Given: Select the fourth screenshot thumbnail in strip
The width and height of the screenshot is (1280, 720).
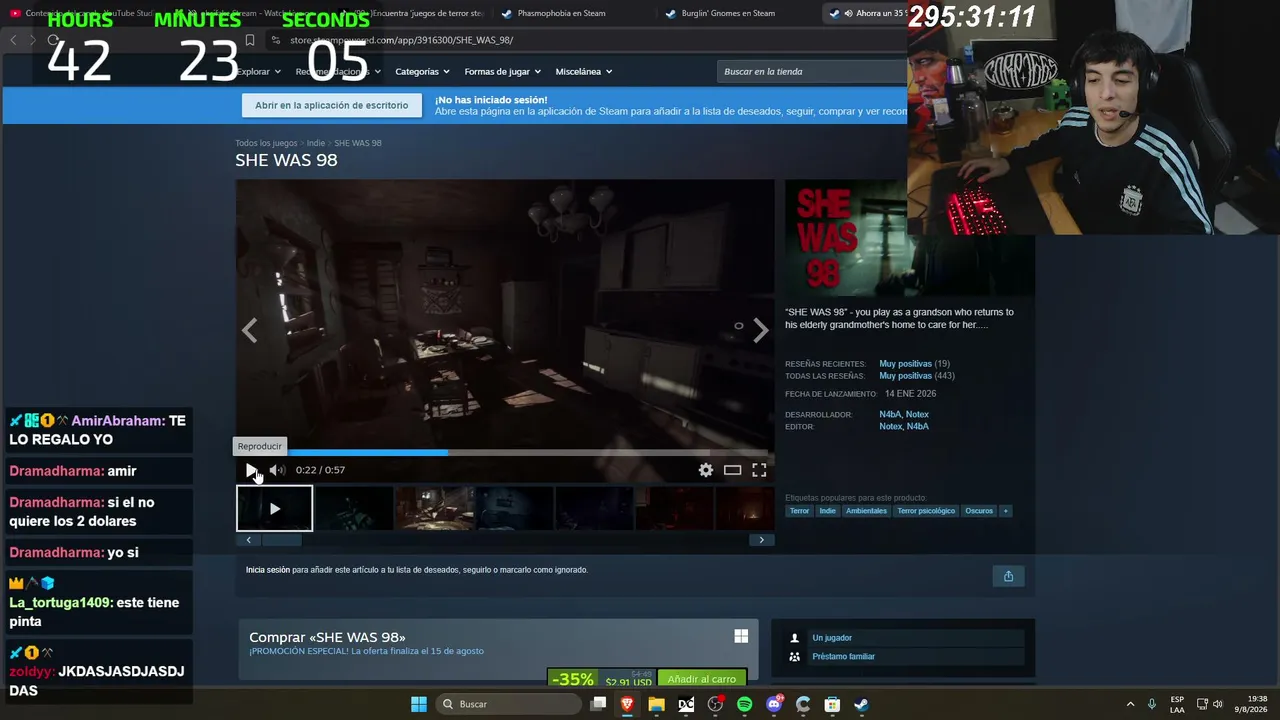Looking at the screenshot, I should point(514,509).
